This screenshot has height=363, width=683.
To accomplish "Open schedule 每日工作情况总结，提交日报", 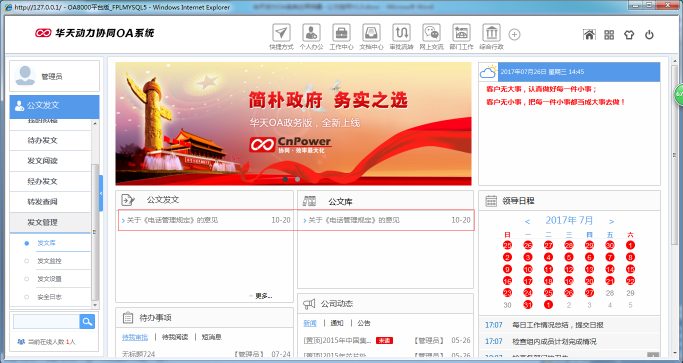I will [x=558, y=325].
